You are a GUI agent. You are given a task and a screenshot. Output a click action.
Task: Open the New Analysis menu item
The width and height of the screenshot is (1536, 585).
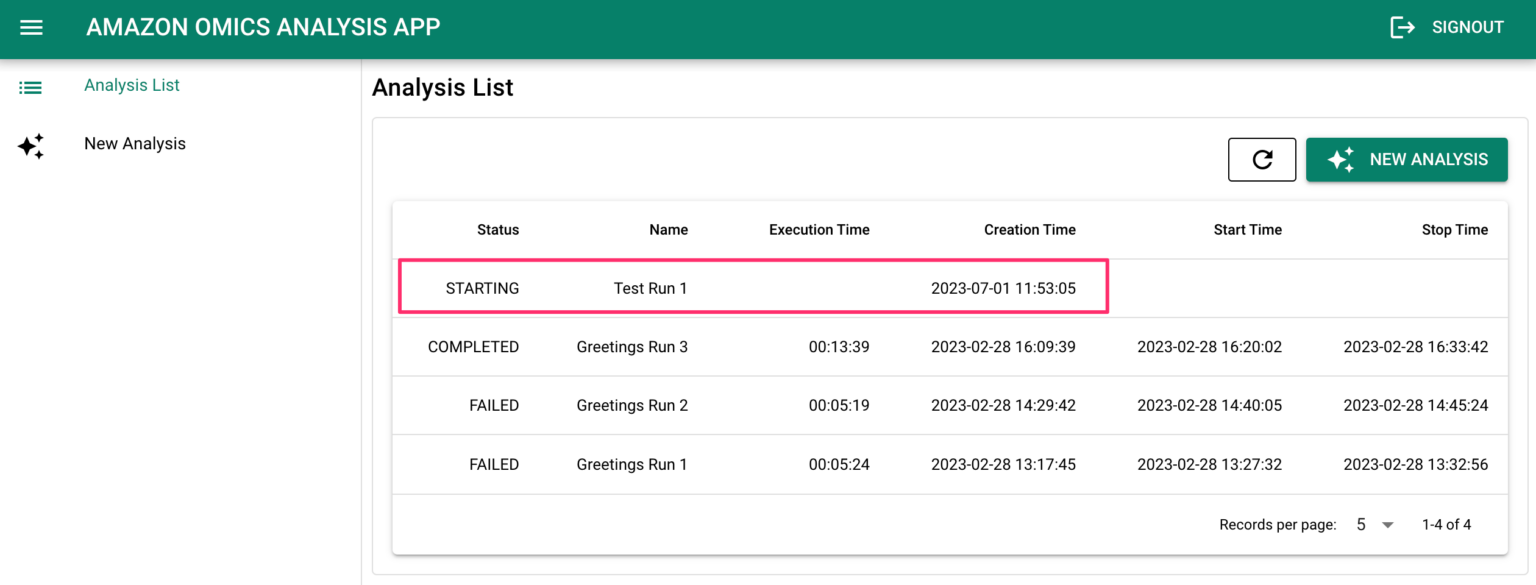coord(134,143)
